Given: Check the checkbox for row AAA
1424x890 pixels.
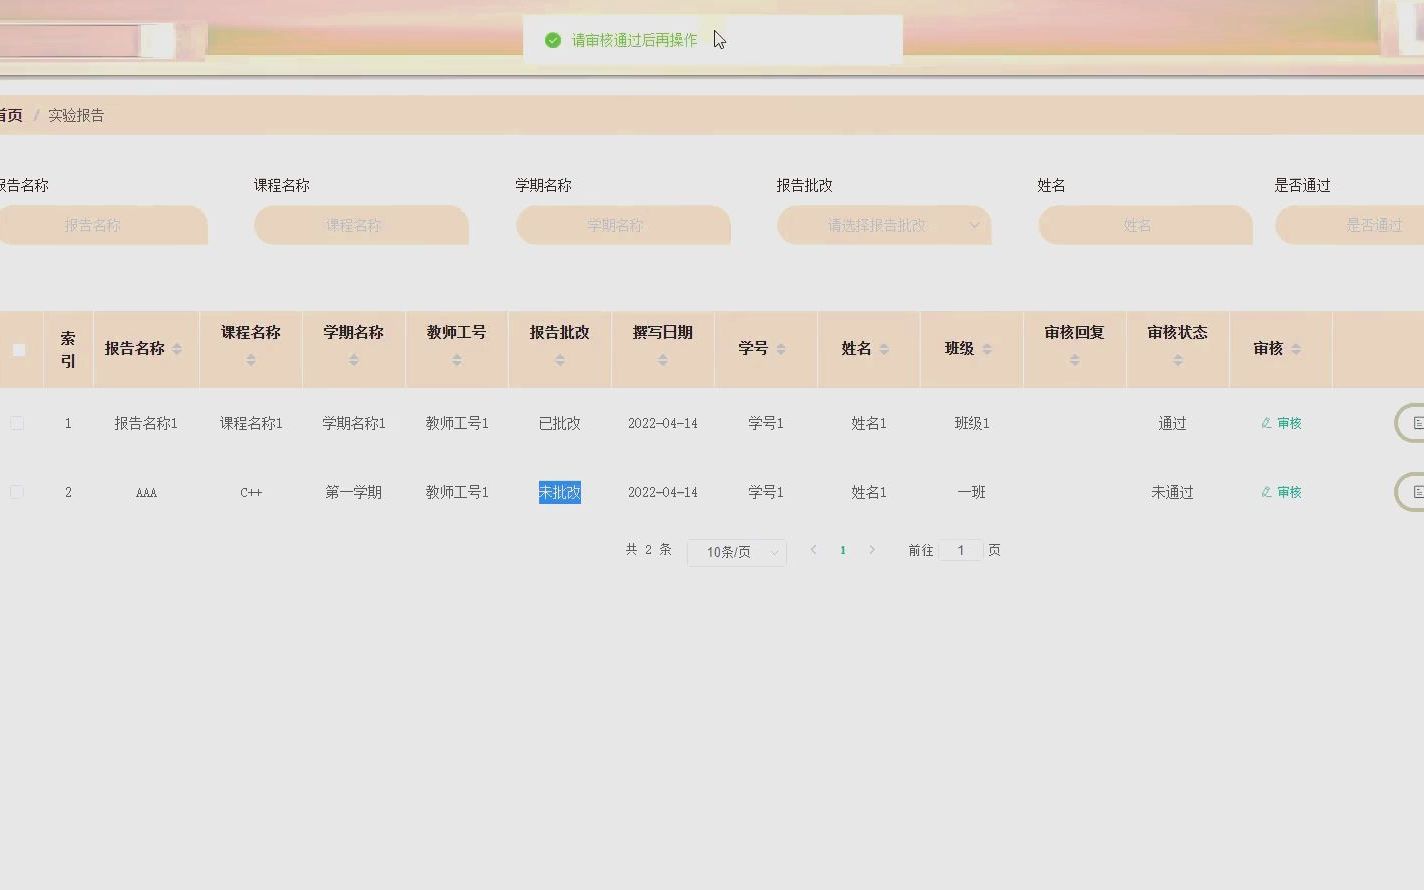Looking at the screenshot, I should coord(17,492).
